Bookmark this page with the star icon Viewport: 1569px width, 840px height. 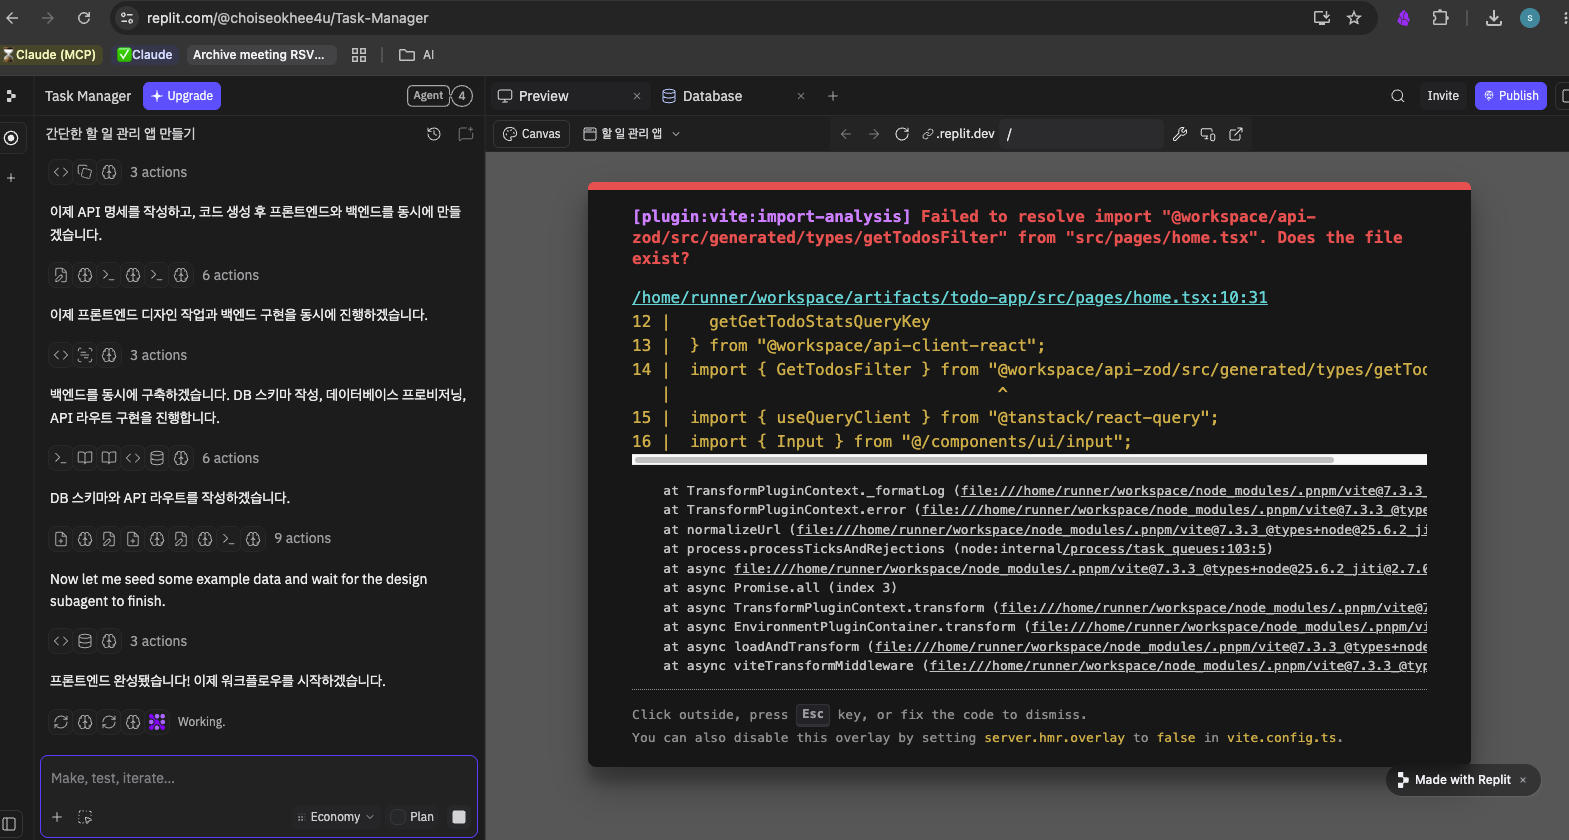coord(1354,18)
